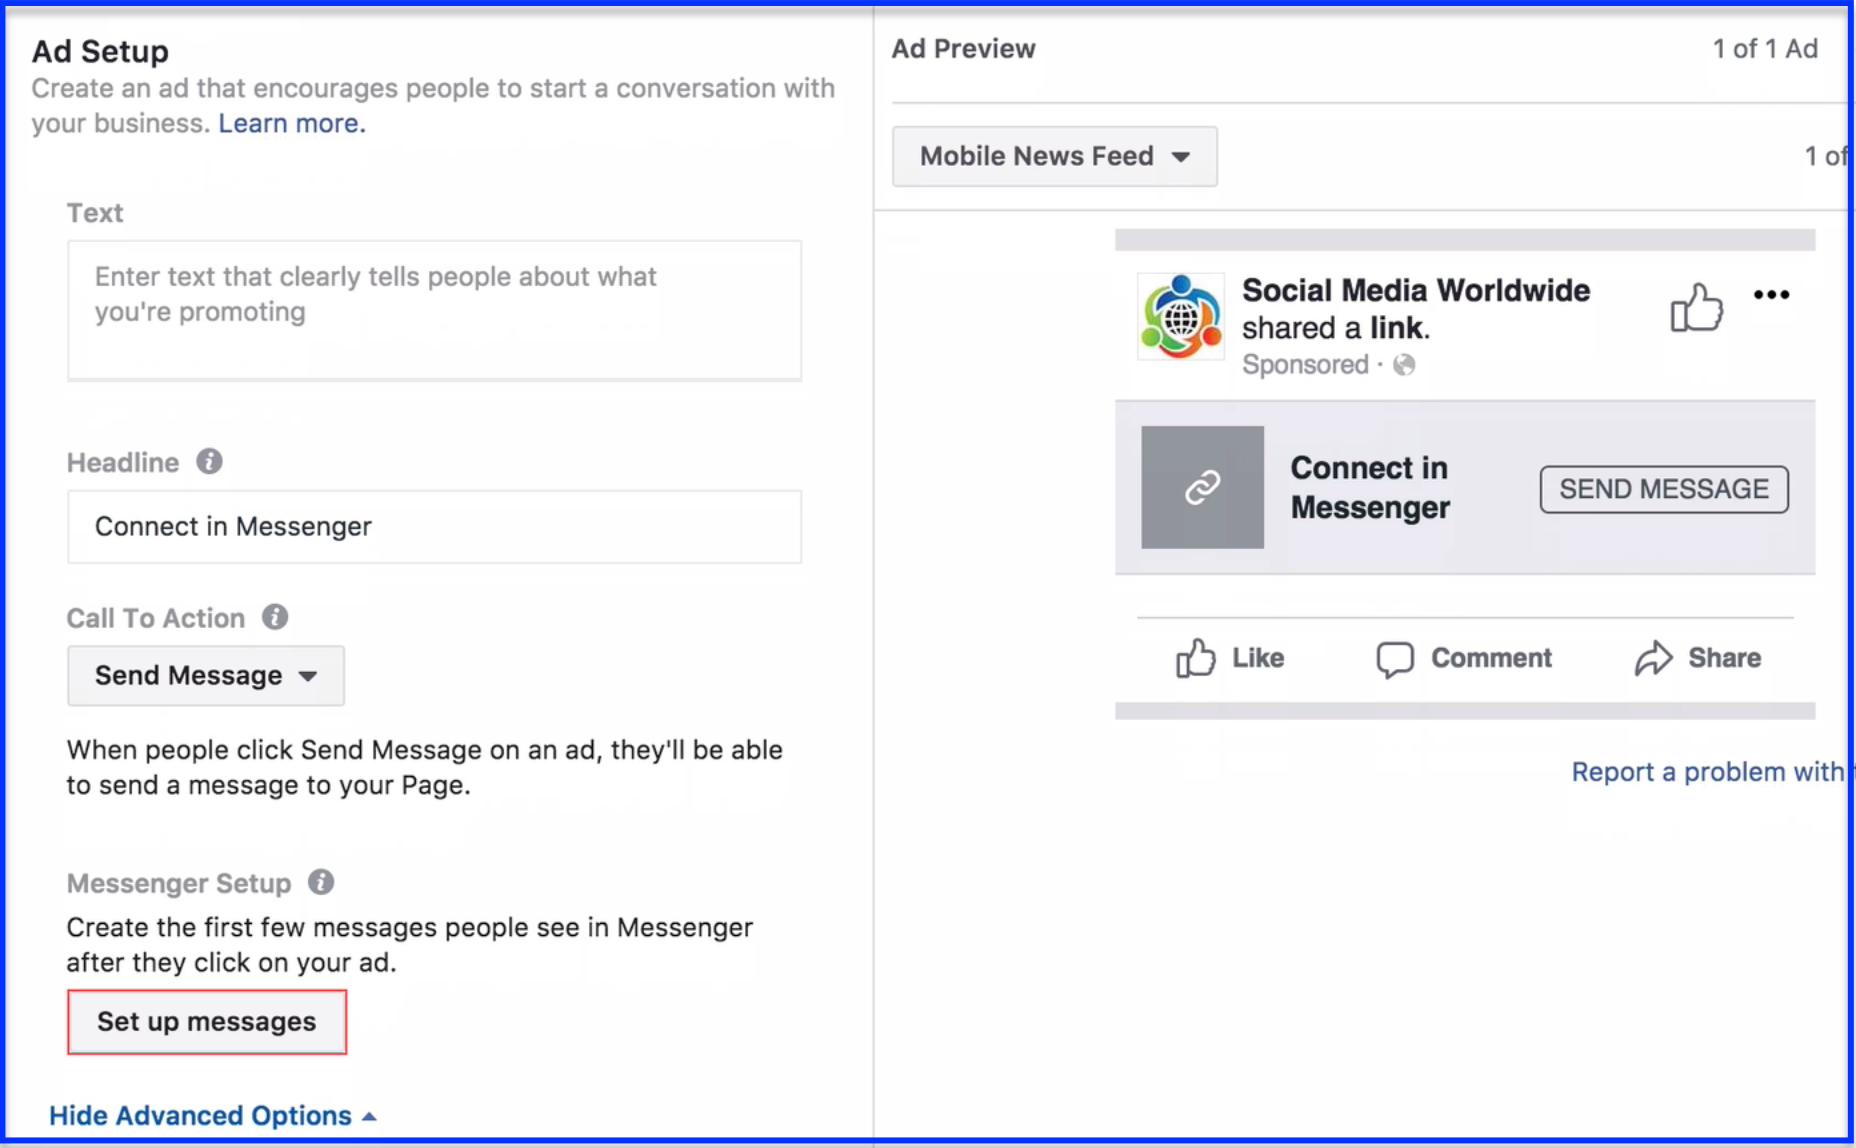
Task: Click the Messenger Setup info icon
Action: pos(321,882)
